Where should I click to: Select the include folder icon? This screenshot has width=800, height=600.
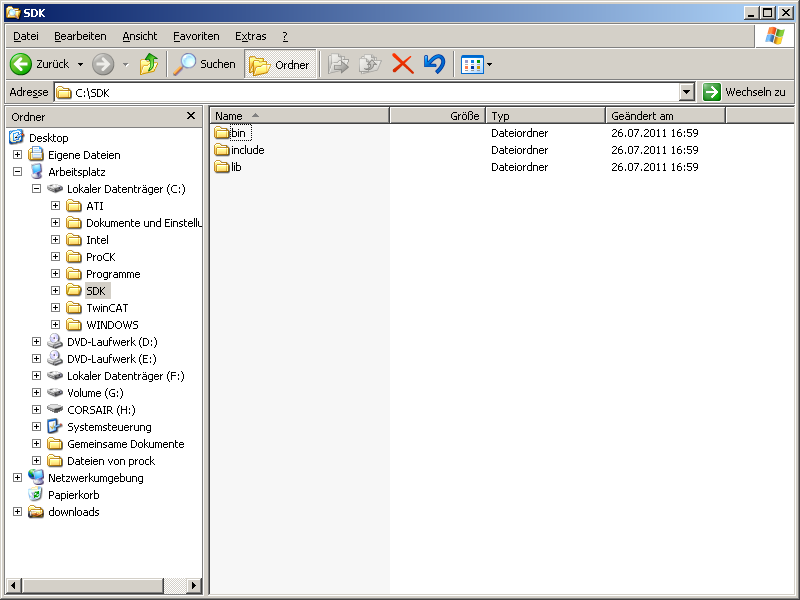[x=221, y=150]
